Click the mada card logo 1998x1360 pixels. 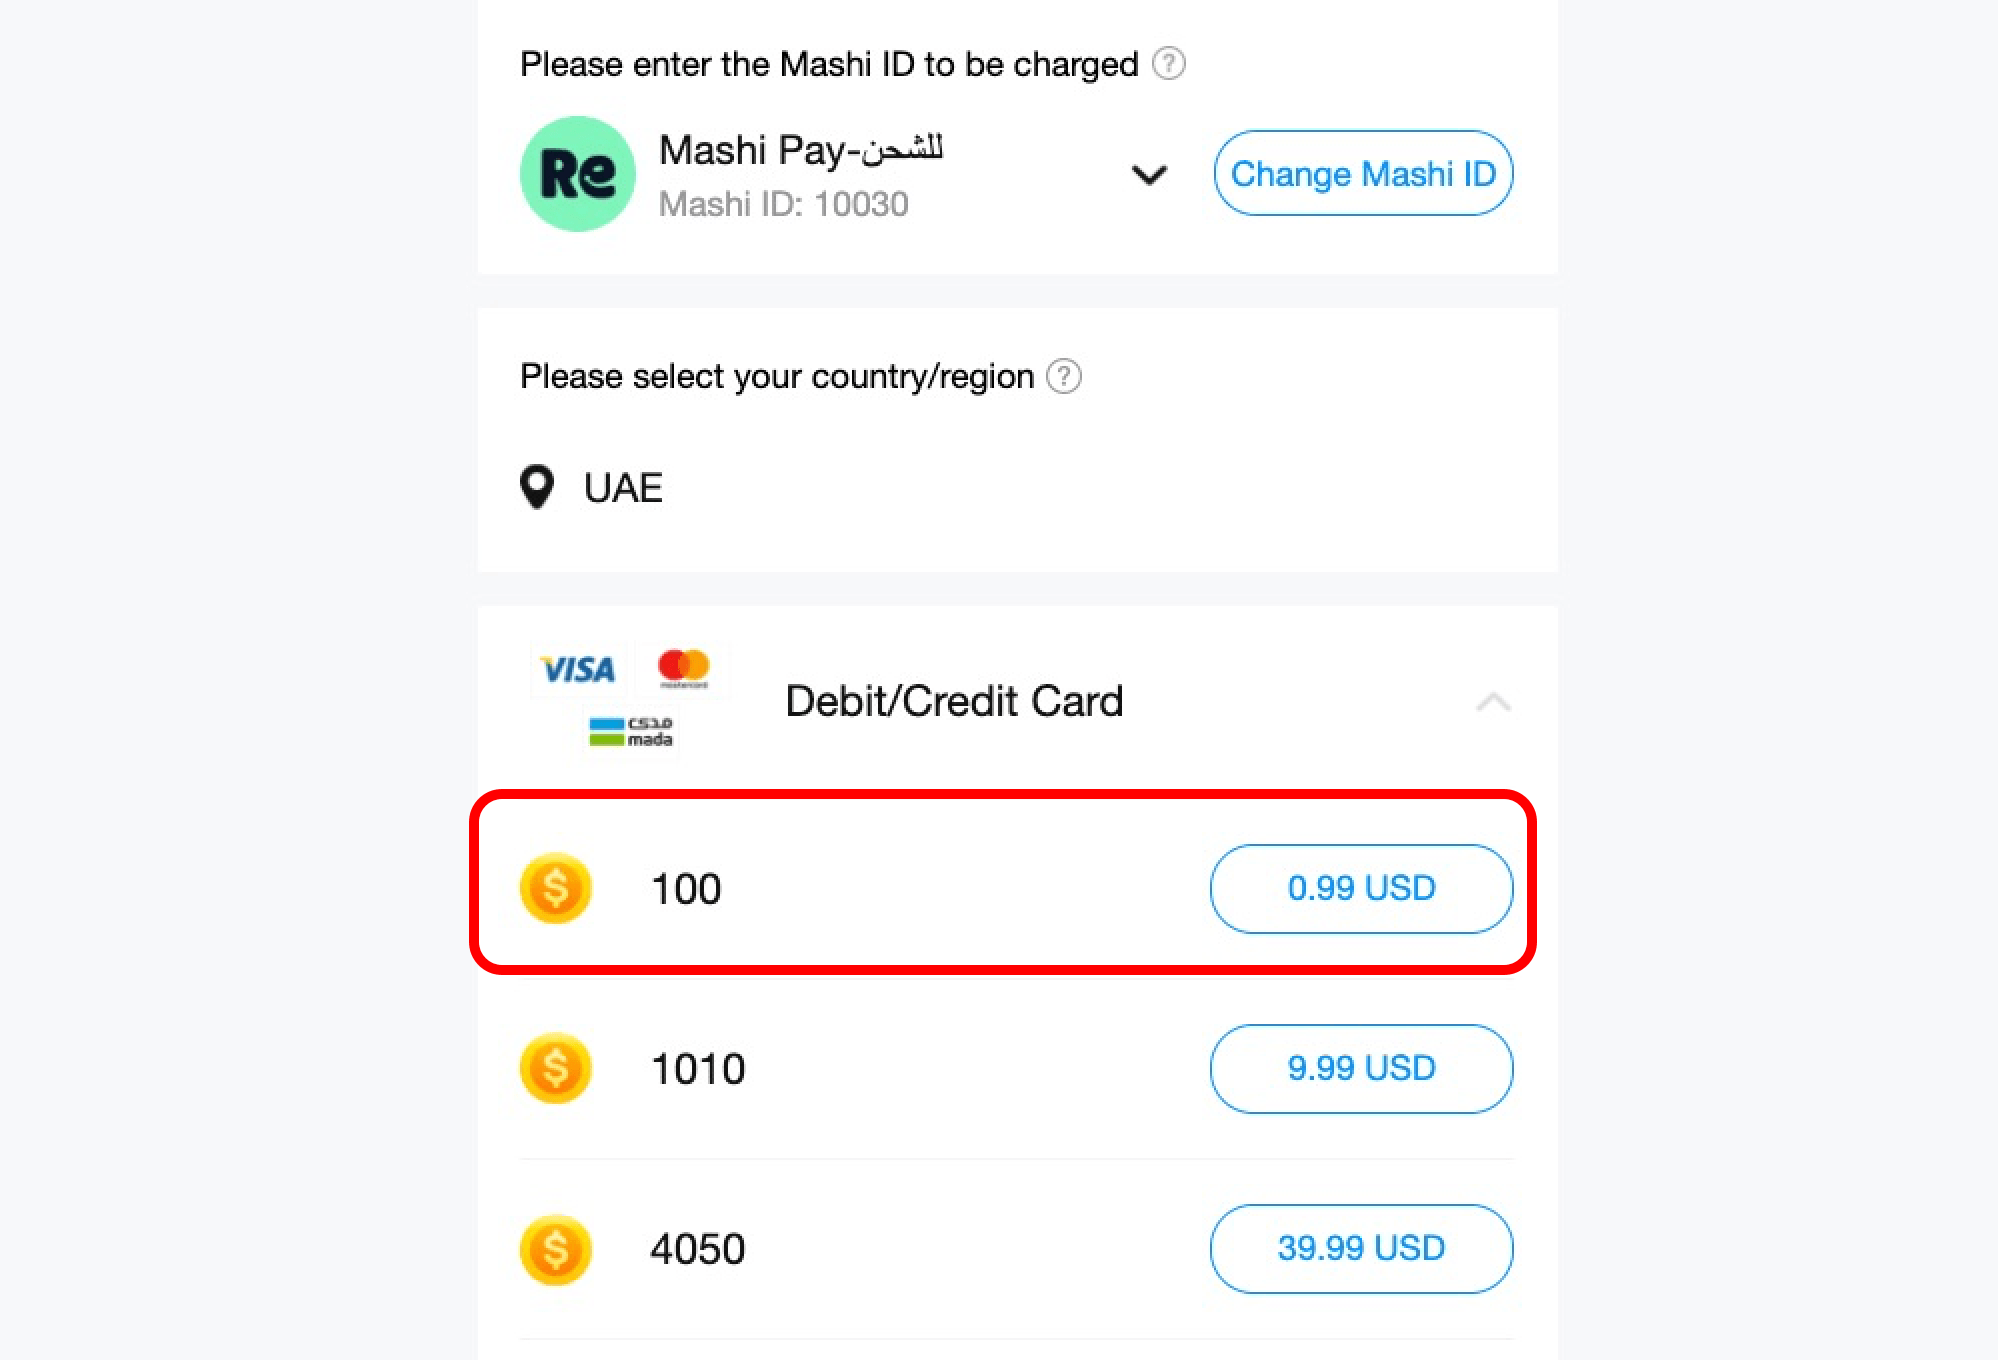point(631,731)
